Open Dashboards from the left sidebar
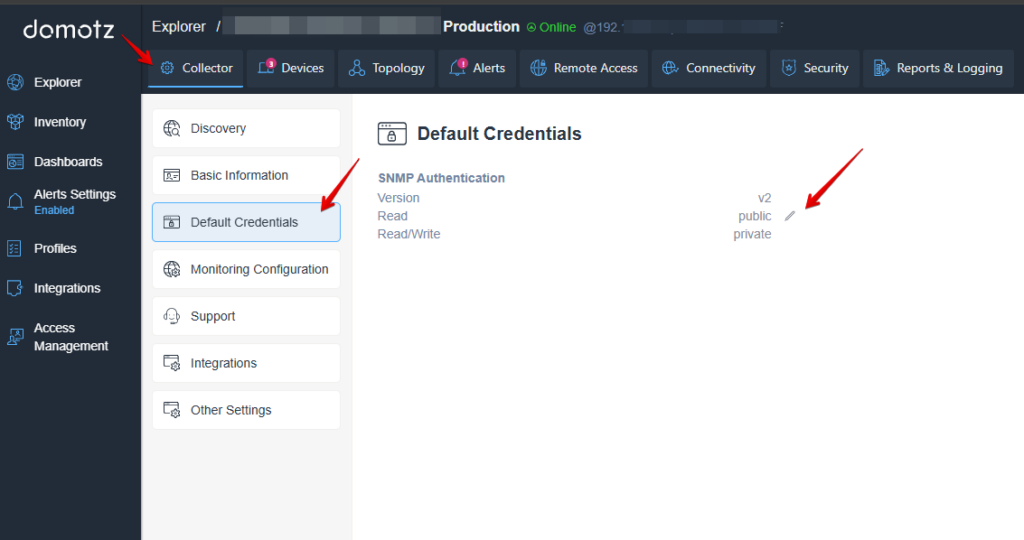Image resolution: width=1024 pixels, height=540 pixels. [67, 161]
